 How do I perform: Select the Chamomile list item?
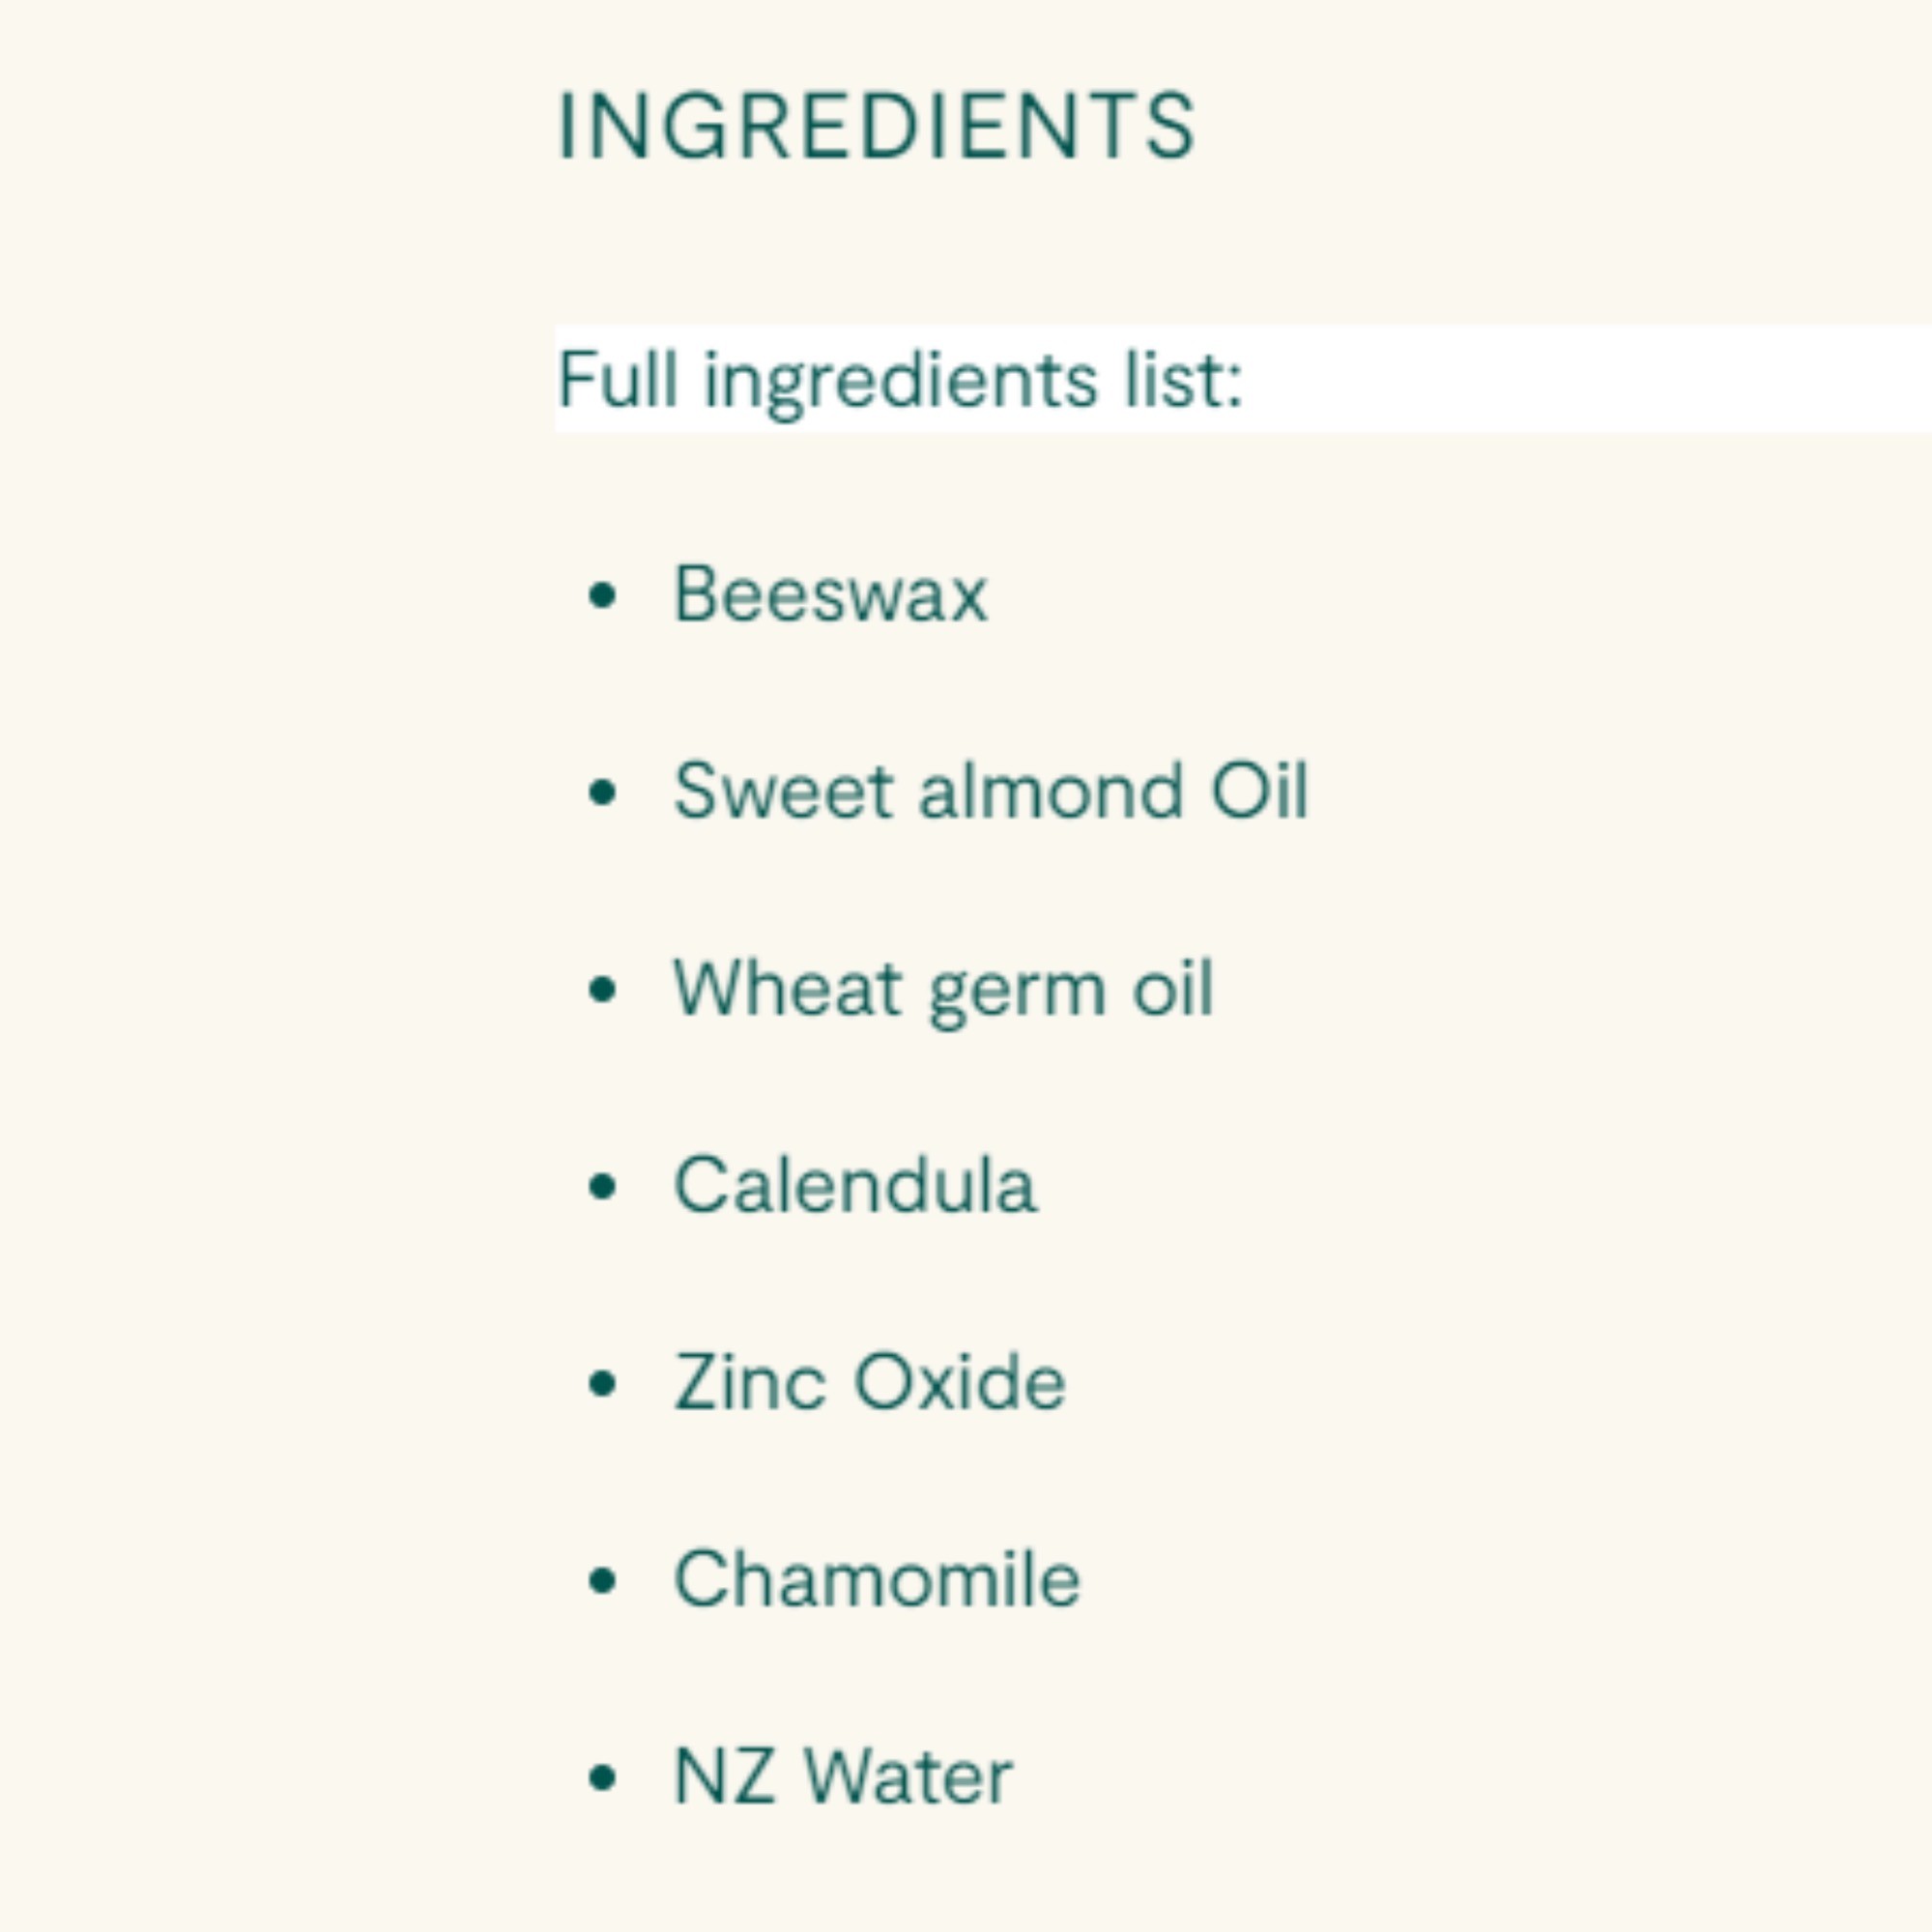[x=877, y=1579]
